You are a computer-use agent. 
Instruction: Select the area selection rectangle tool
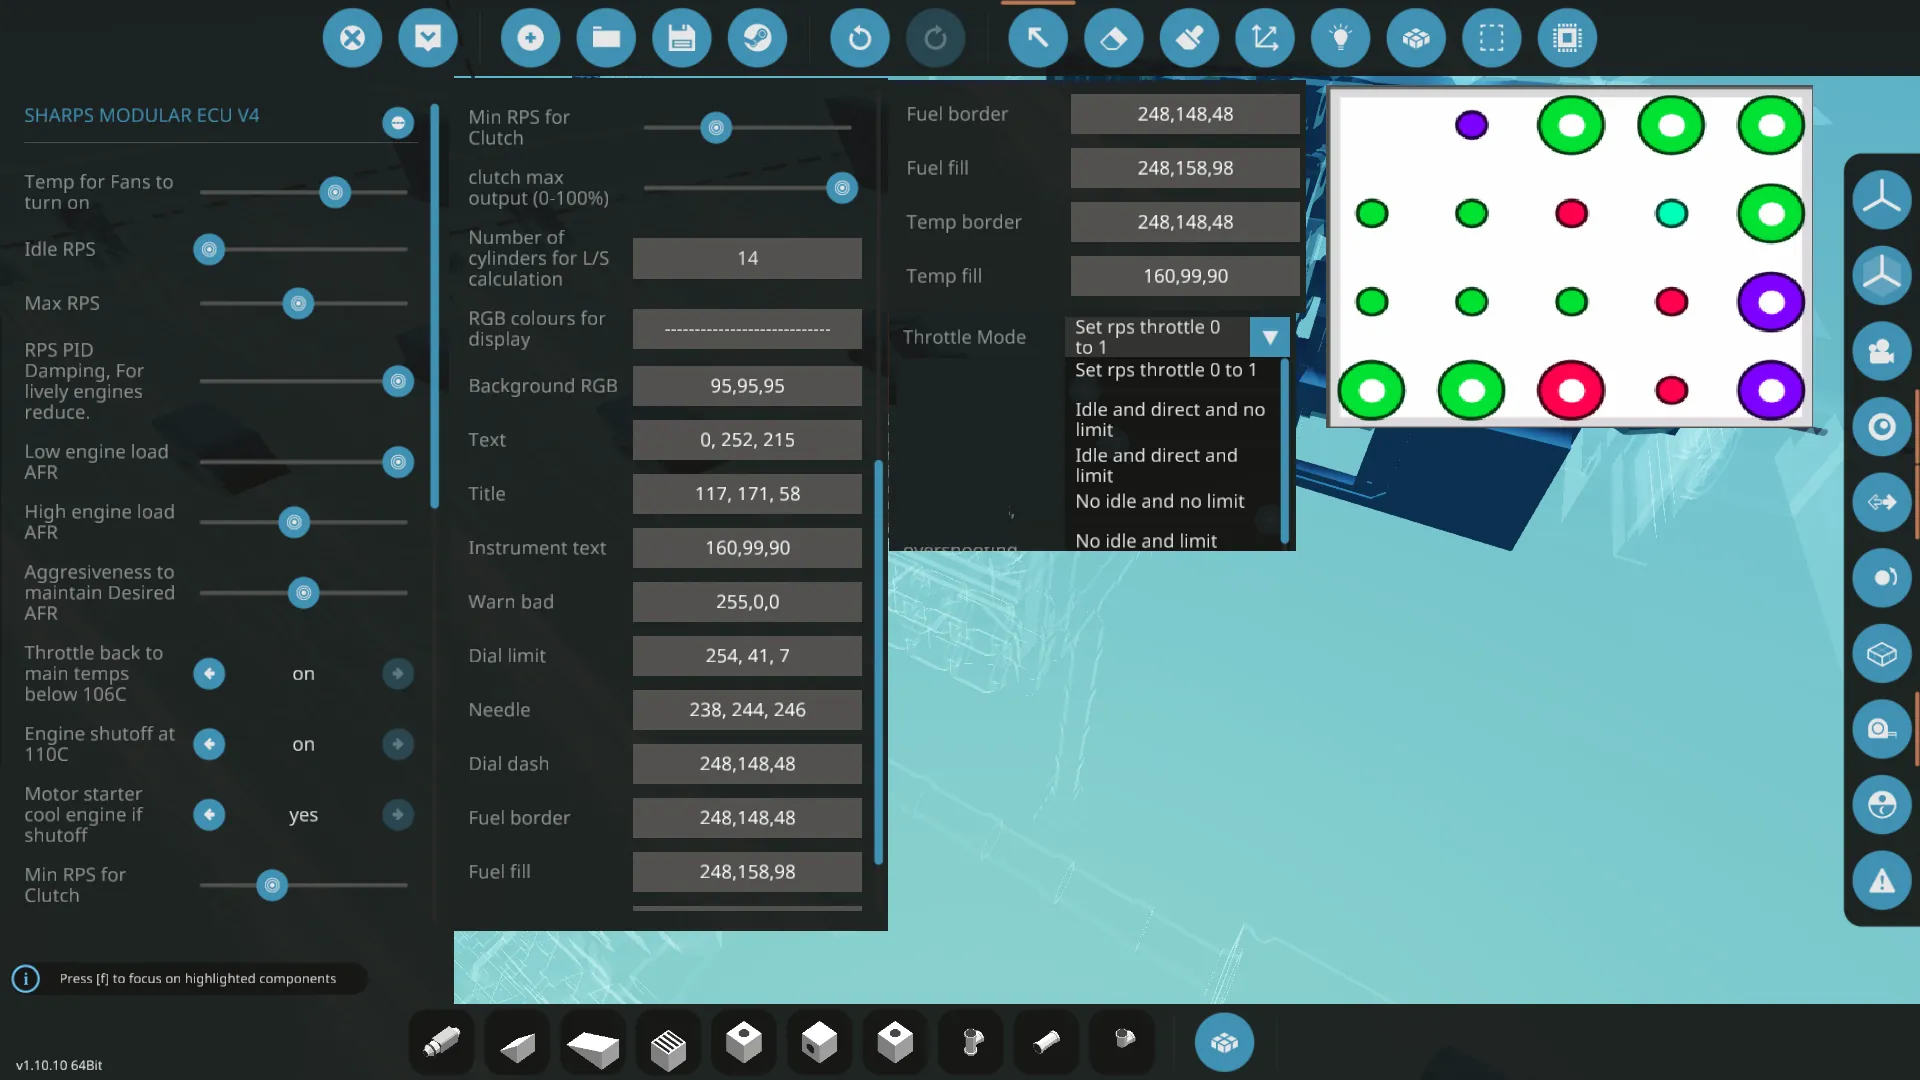[1491, 38]
